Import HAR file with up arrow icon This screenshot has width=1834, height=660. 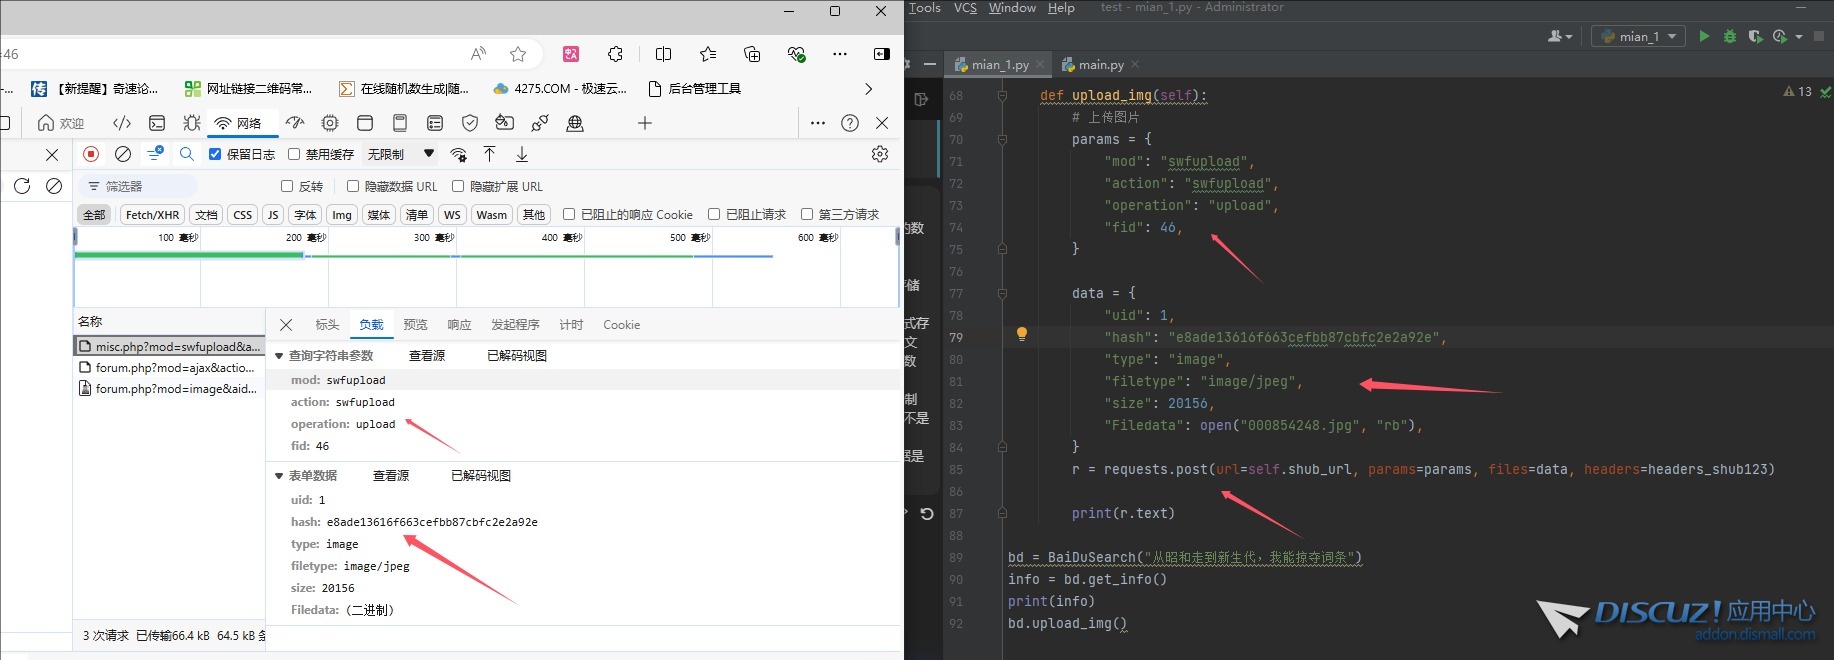point(489,154)
